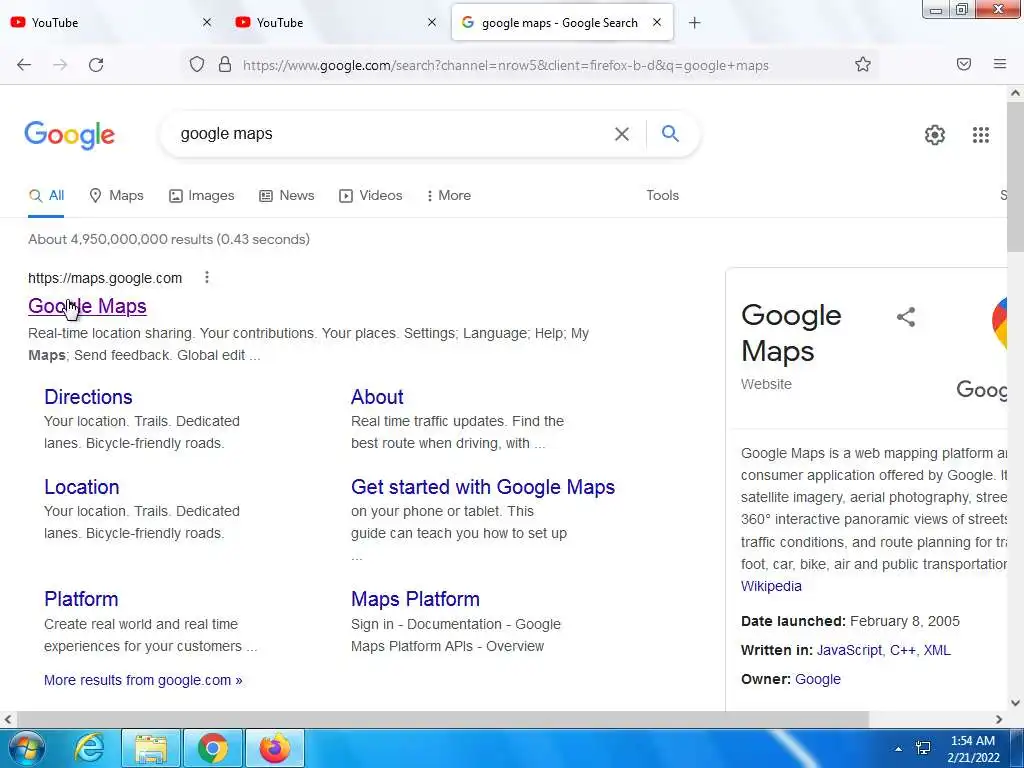This screenshot has width=1024, height=768.
Task: Show hidden system tray icons arrow
Action: click(898, 749)
